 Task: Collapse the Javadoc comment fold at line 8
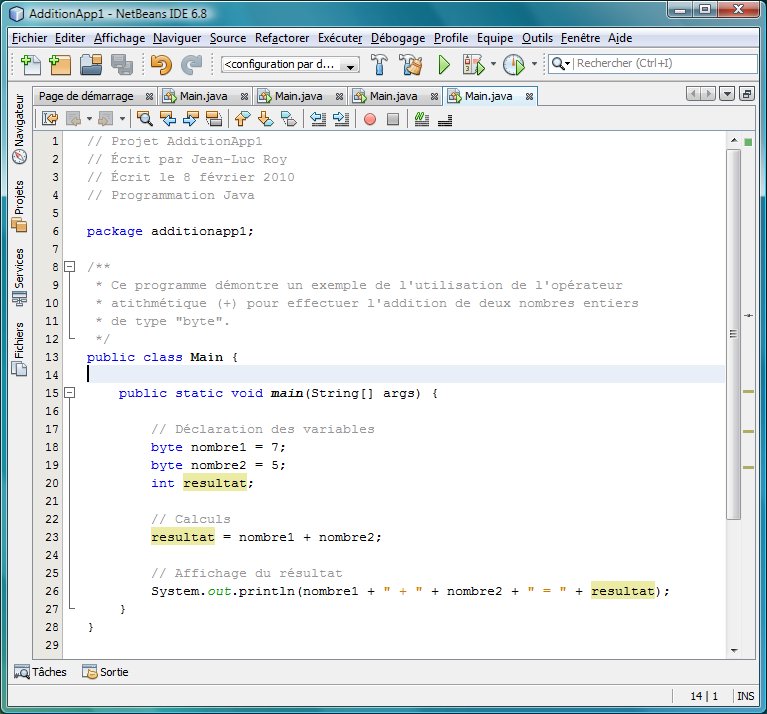click(x=70, y=267)
